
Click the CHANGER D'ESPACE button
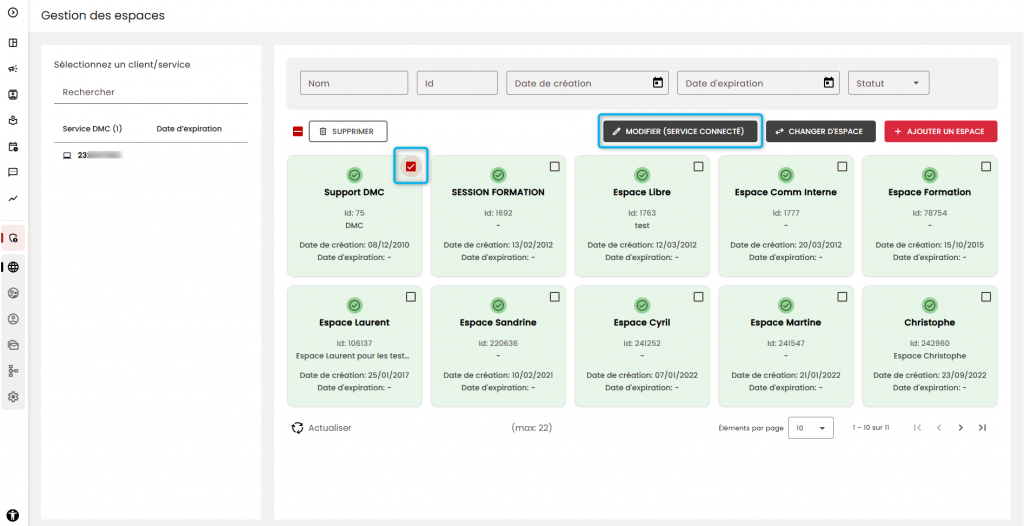(x=820, y=131)
